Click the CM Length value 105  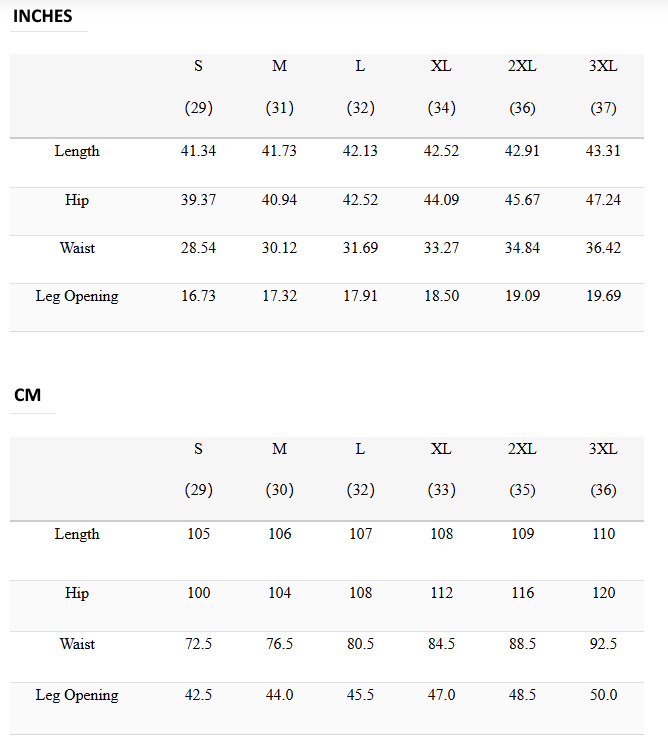(x=198, y=534)
